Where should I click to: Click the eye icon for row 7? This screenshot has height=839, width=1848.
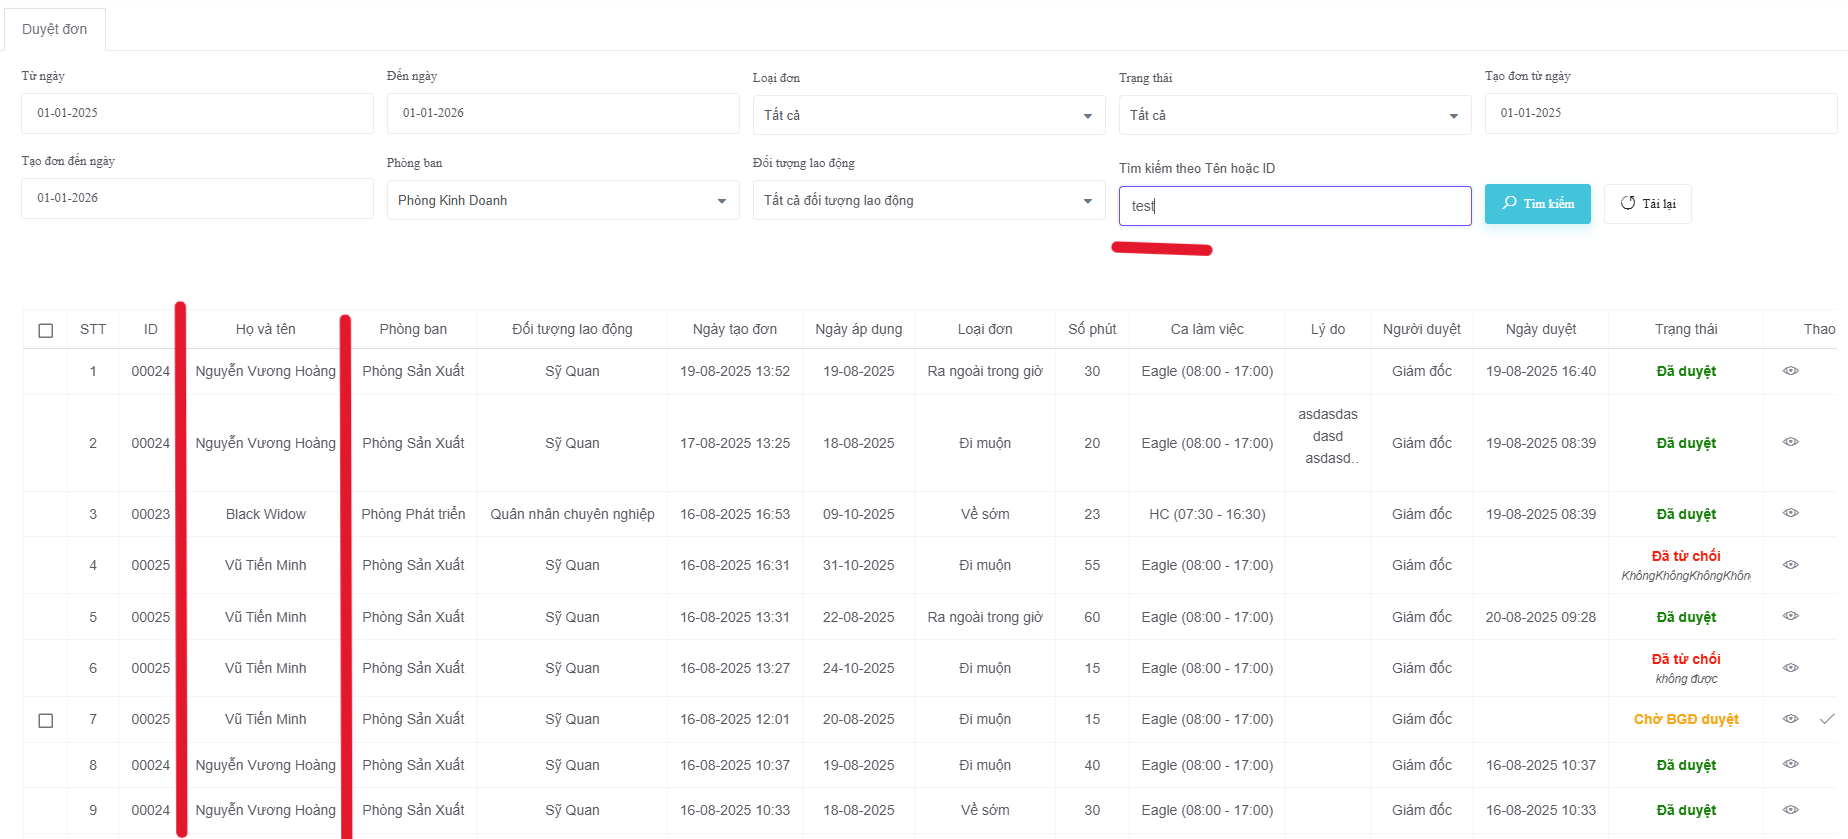click(1790, 719)
